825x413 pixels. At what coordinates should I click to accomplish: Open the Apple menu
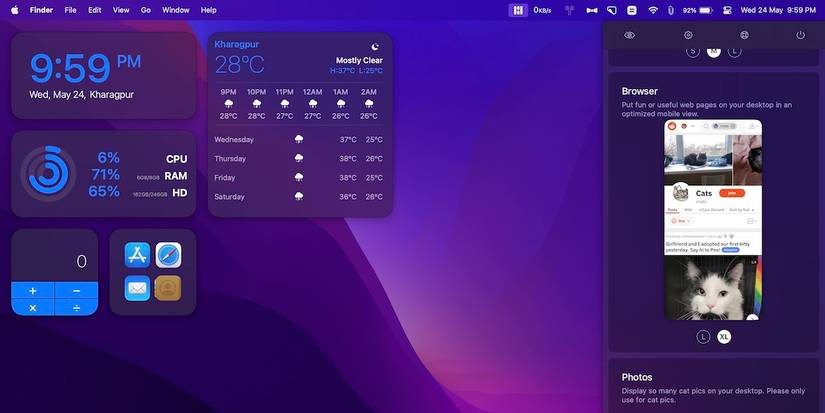click(15, 10)
